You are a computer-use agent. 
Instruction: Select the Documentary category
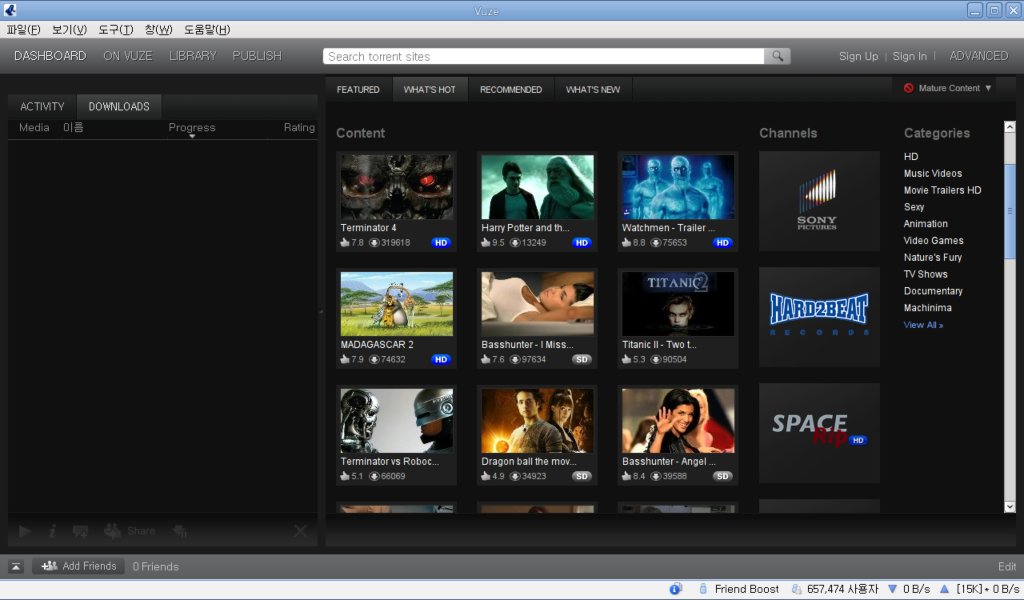933,291
